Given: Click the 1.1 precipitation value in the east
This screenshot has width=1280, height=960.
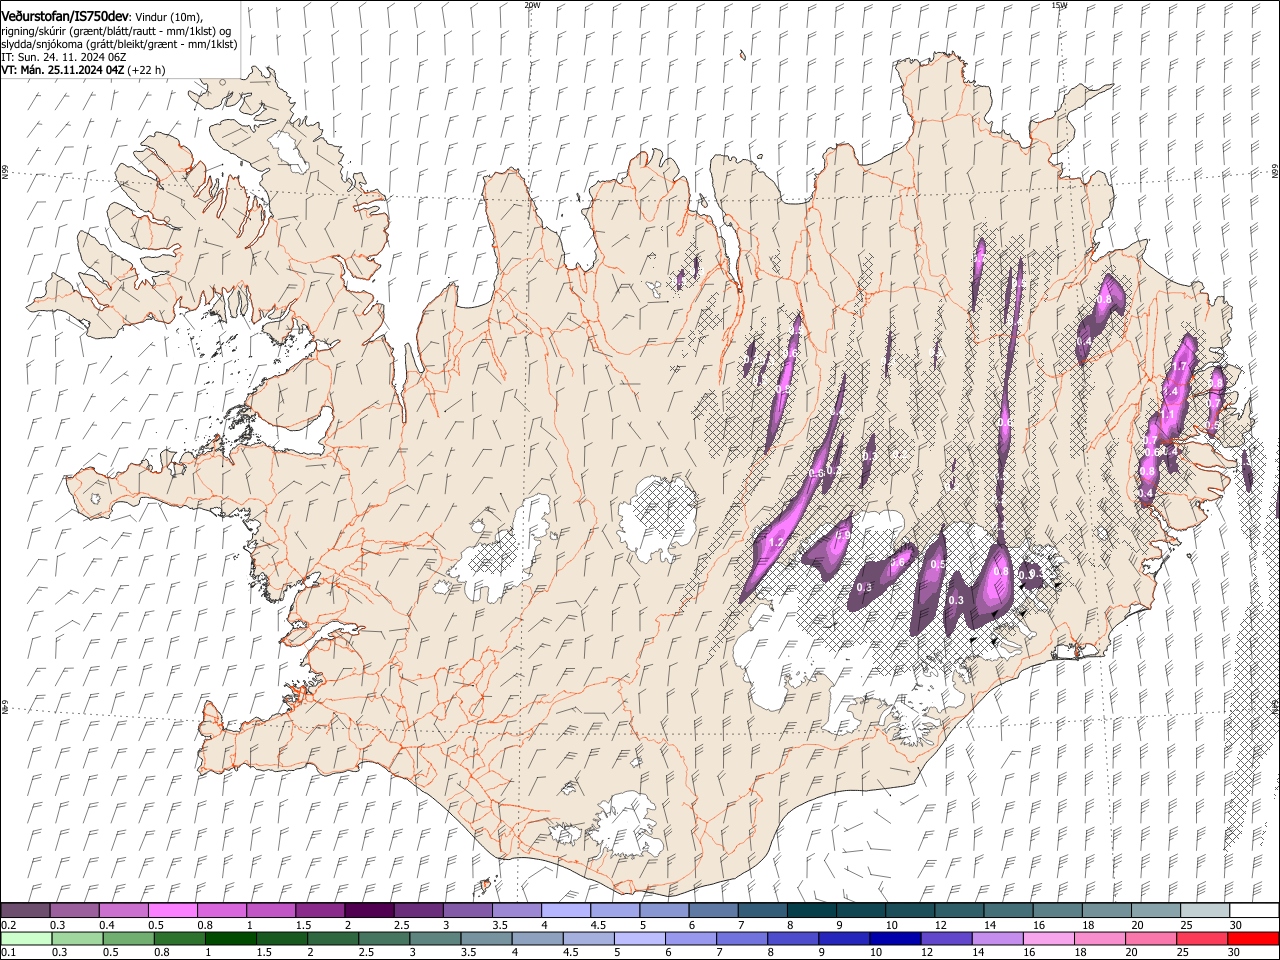Looking at the screenshot, I should 1168,414.
